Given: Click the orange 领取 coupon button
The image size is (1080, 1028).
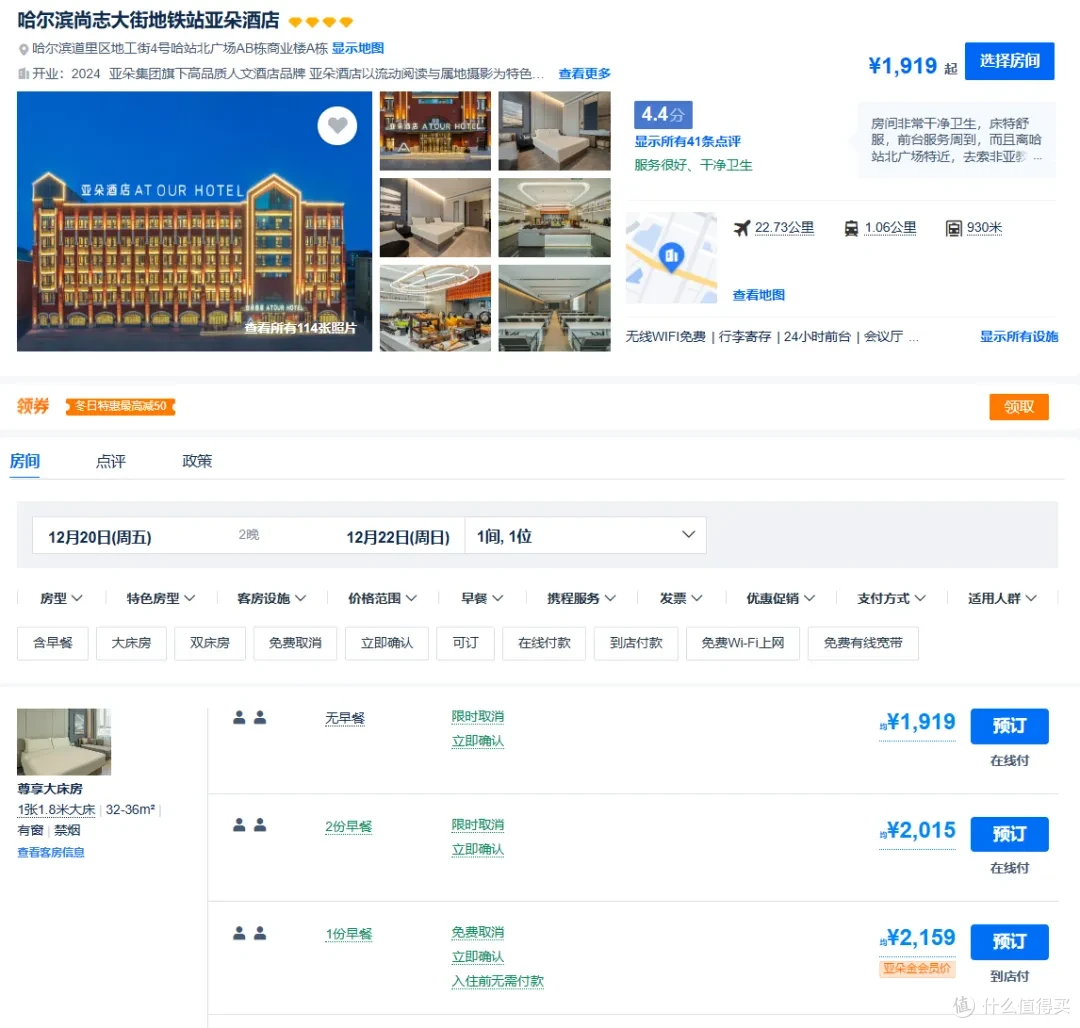Looking at the screenshot, I should 1019,407.
